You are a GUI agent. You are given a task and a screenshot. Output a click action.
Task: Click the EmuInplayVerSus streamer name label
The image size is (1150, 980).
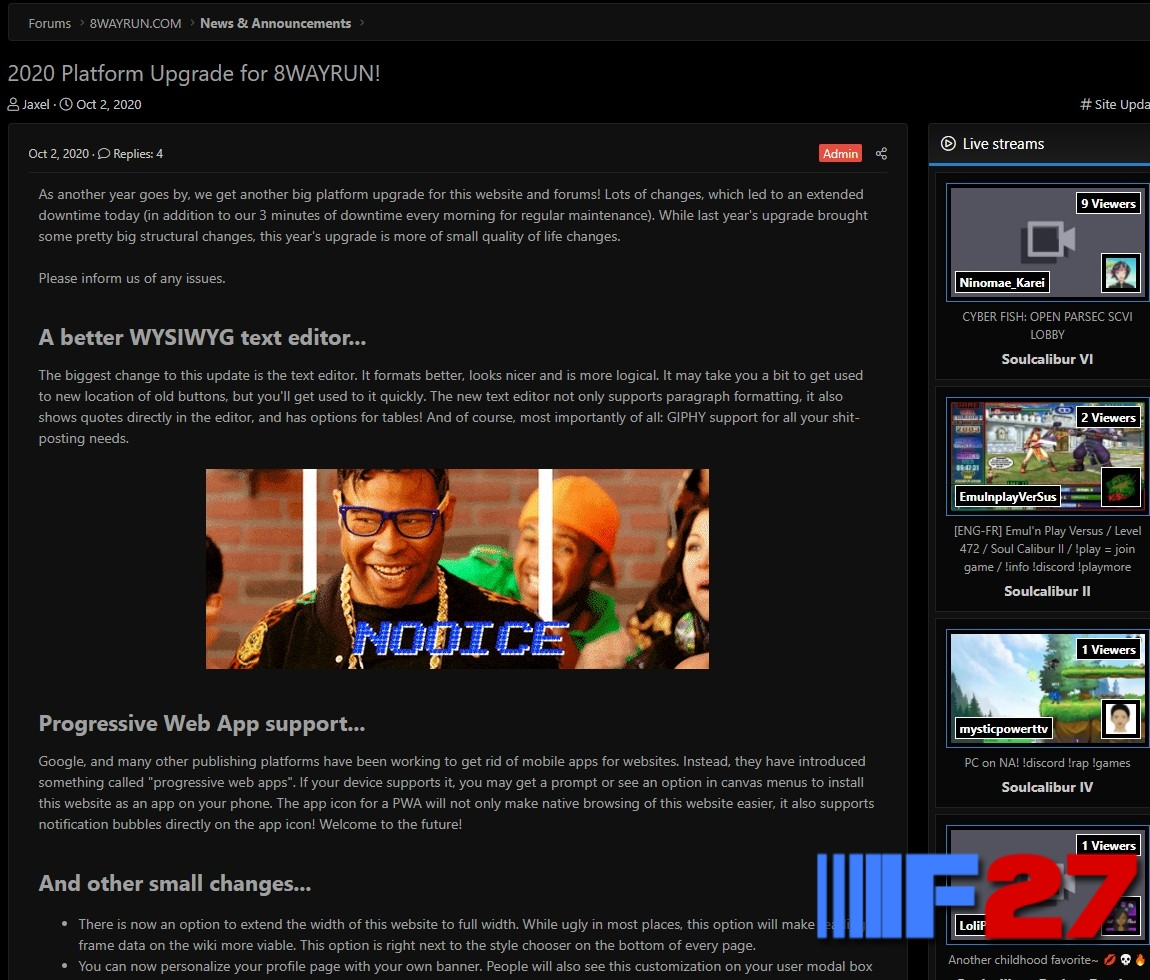(1007, 497)
